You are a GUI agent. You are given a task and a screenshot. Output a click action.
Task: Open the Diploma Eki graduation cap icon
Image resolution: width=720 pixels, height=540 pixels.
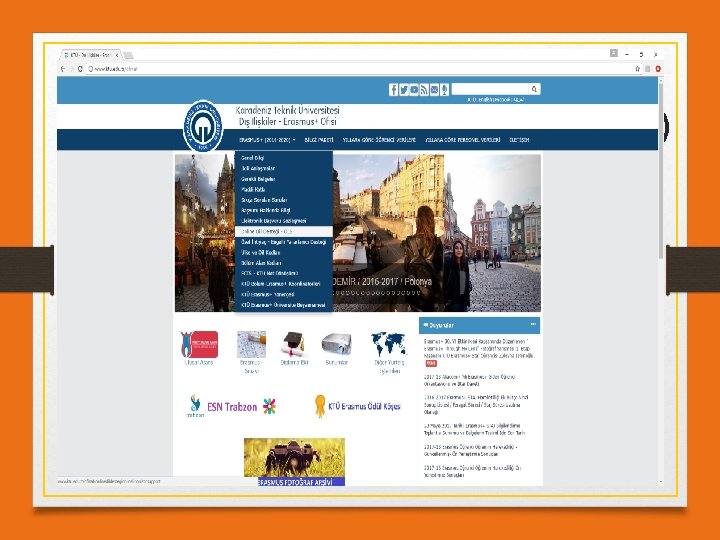click(294, 349)
